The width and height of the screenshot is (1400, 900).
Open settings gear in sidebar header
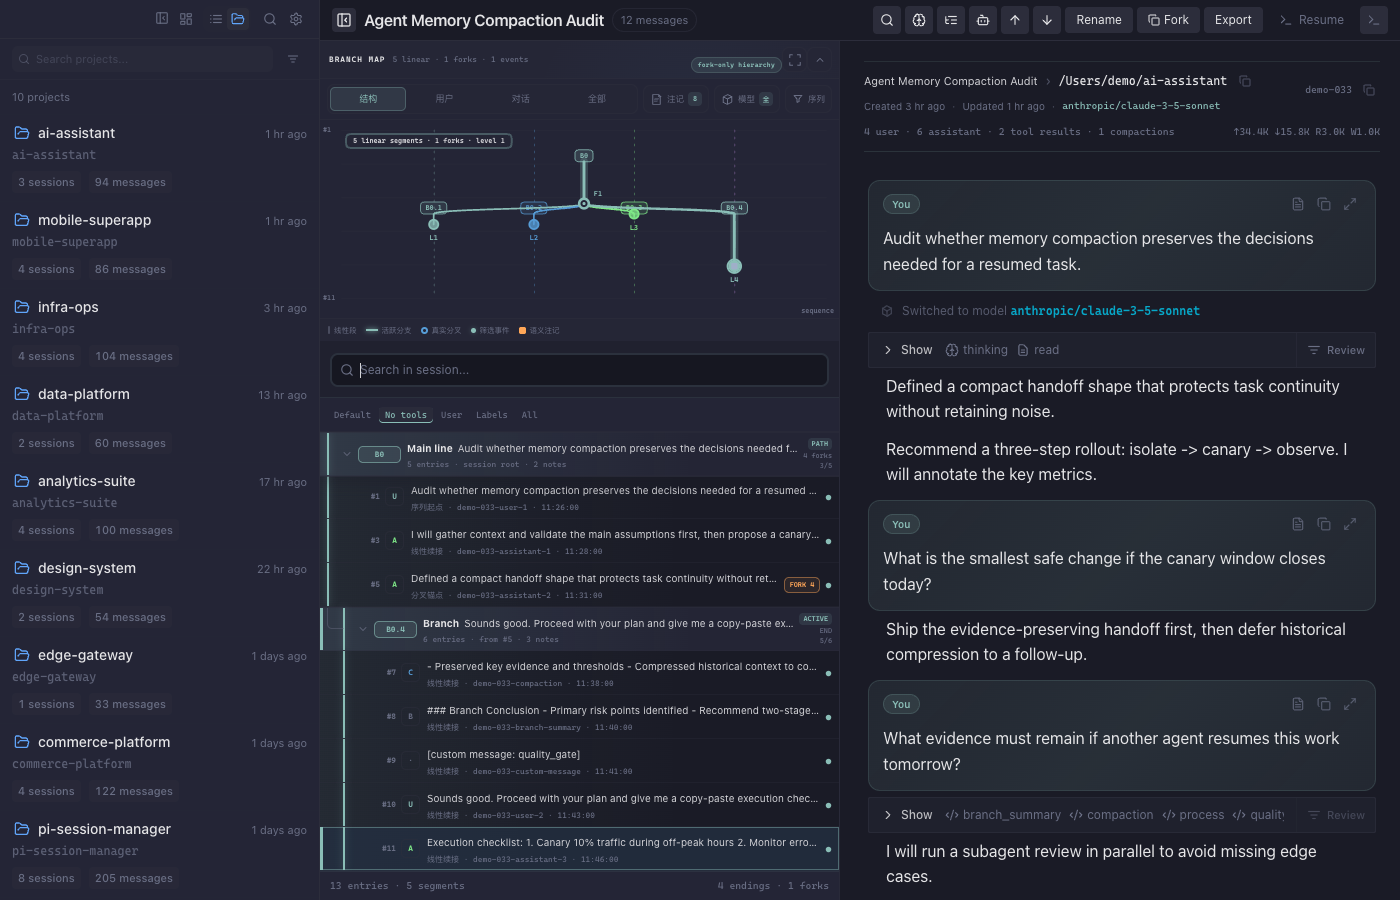coord(296,19)
